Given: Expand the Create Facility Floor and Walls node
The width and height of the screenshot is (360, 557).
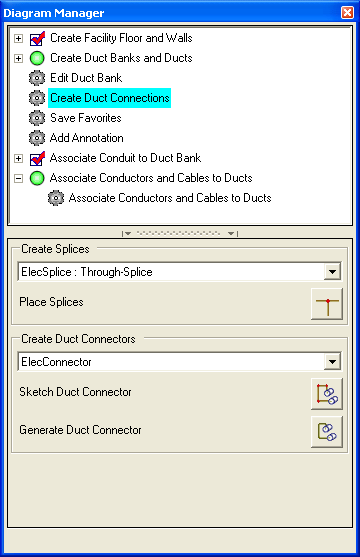Looking at the screenshot, I should [x=18, y=38].
